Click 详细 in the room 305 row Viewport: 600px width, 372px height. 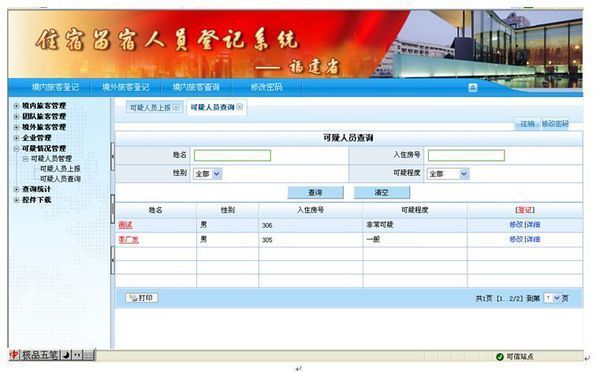click(533, 239)
